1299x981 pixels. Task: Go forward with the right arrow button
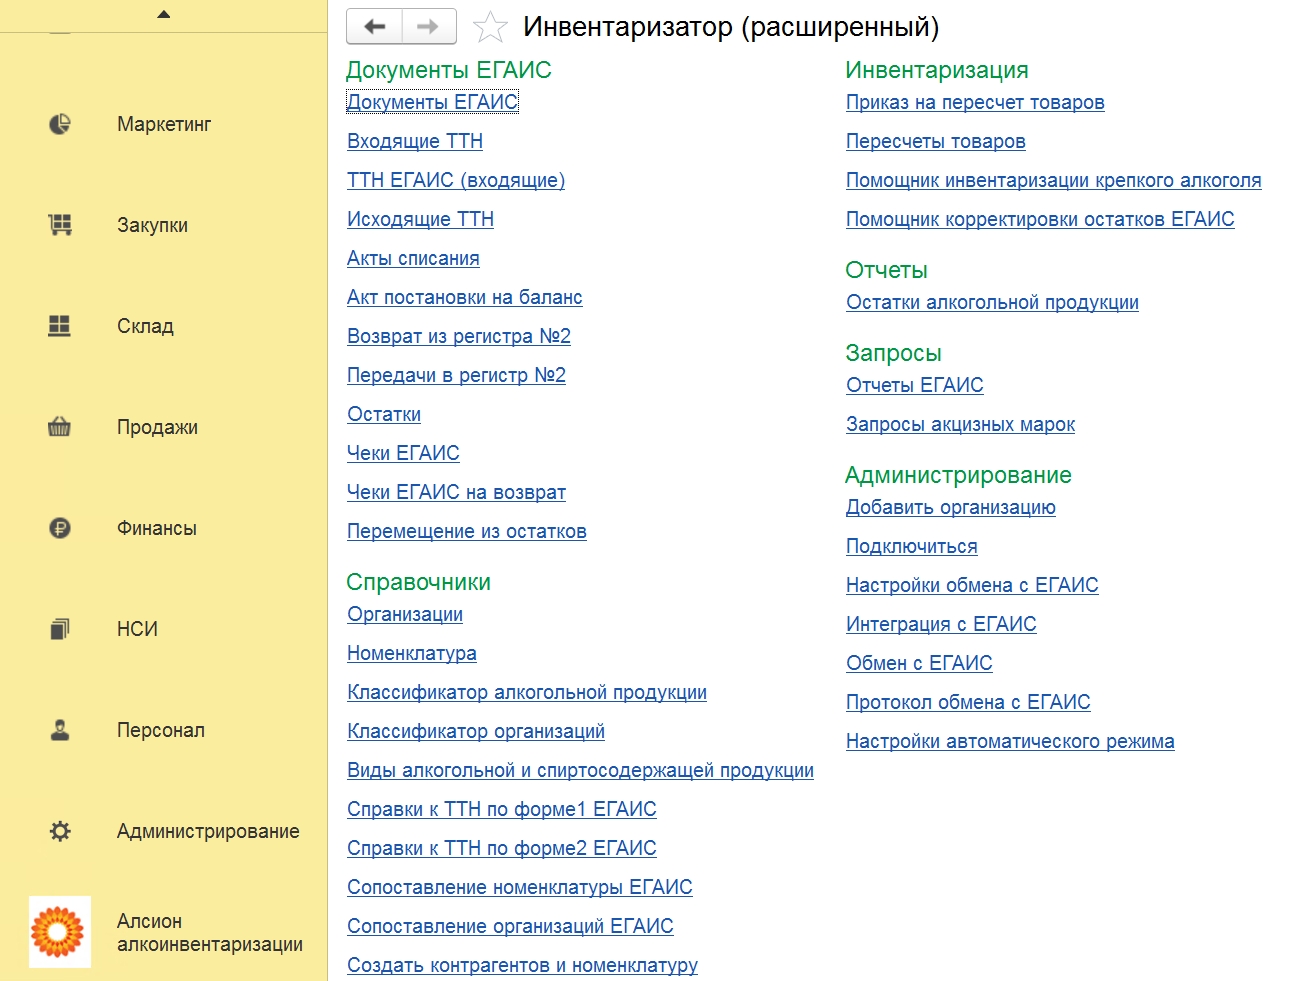[x=429, y=27]
